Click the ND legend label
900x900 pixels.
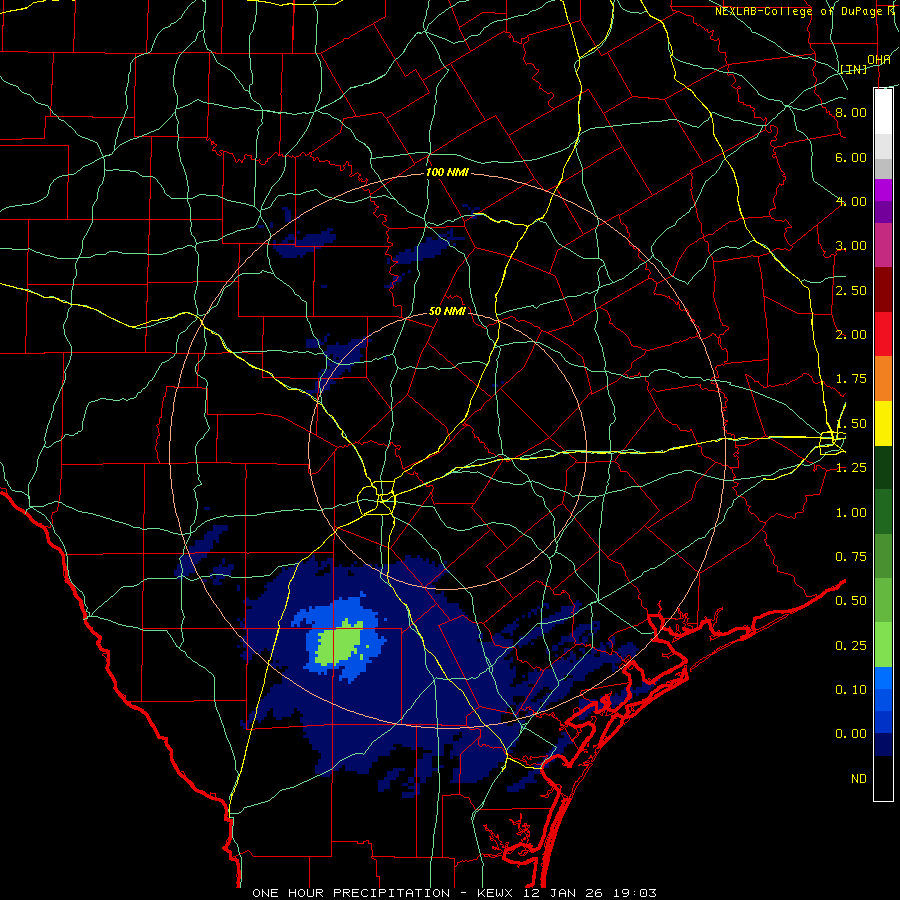[x=859, y=779]
